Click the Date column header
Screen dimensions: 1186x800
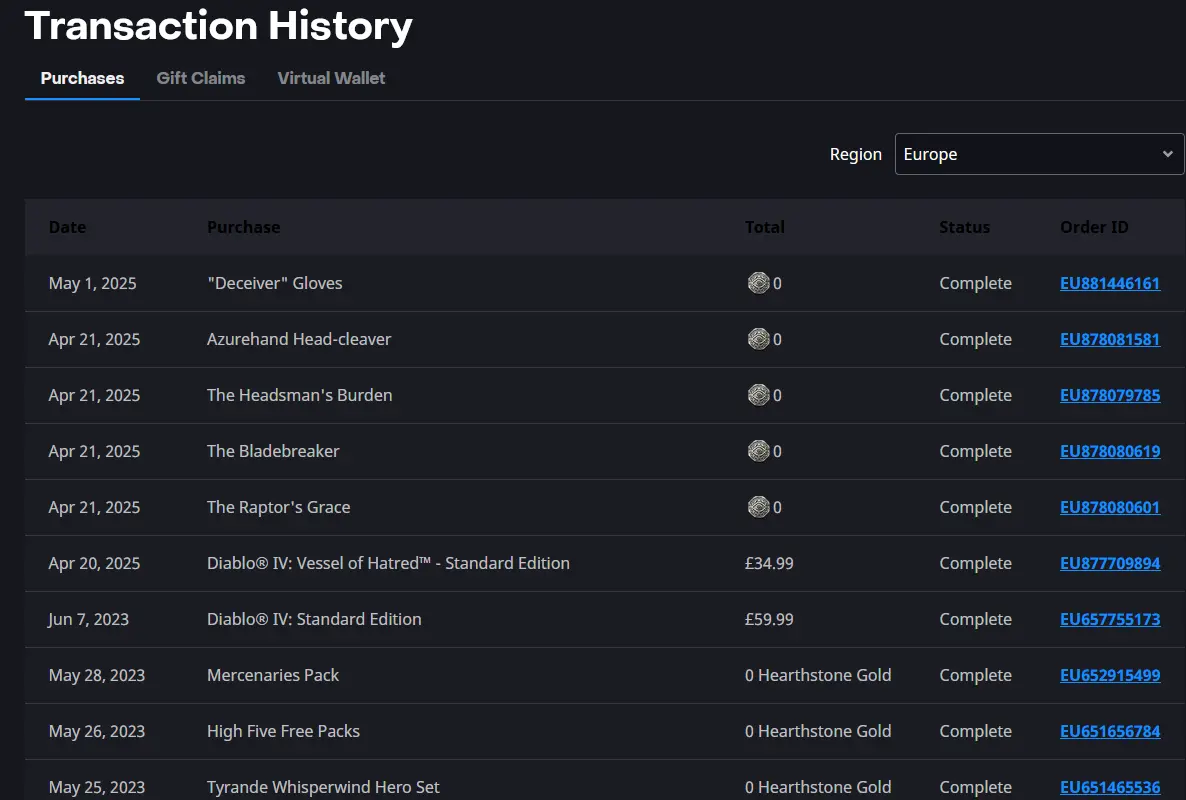tap(67, 227)
